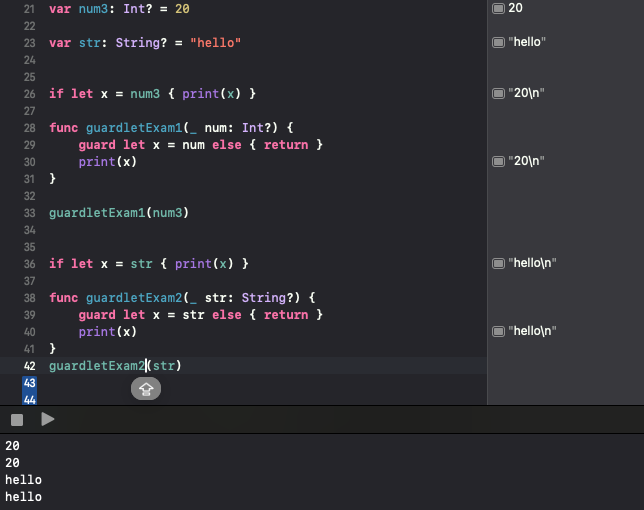Show inline result for "hello" on line 23

pos(498,42)
